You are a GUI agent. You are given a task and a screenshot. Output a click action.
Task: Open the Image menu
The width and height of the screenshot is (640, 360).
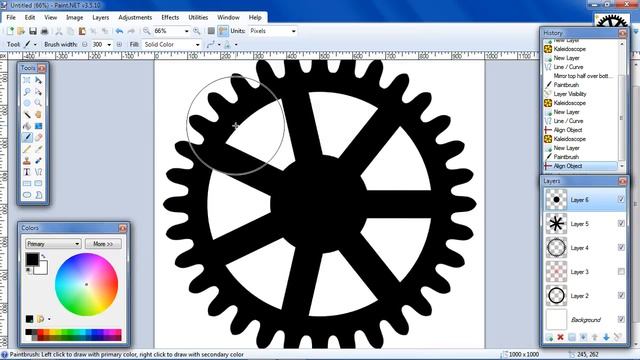(x=74, y=18)
